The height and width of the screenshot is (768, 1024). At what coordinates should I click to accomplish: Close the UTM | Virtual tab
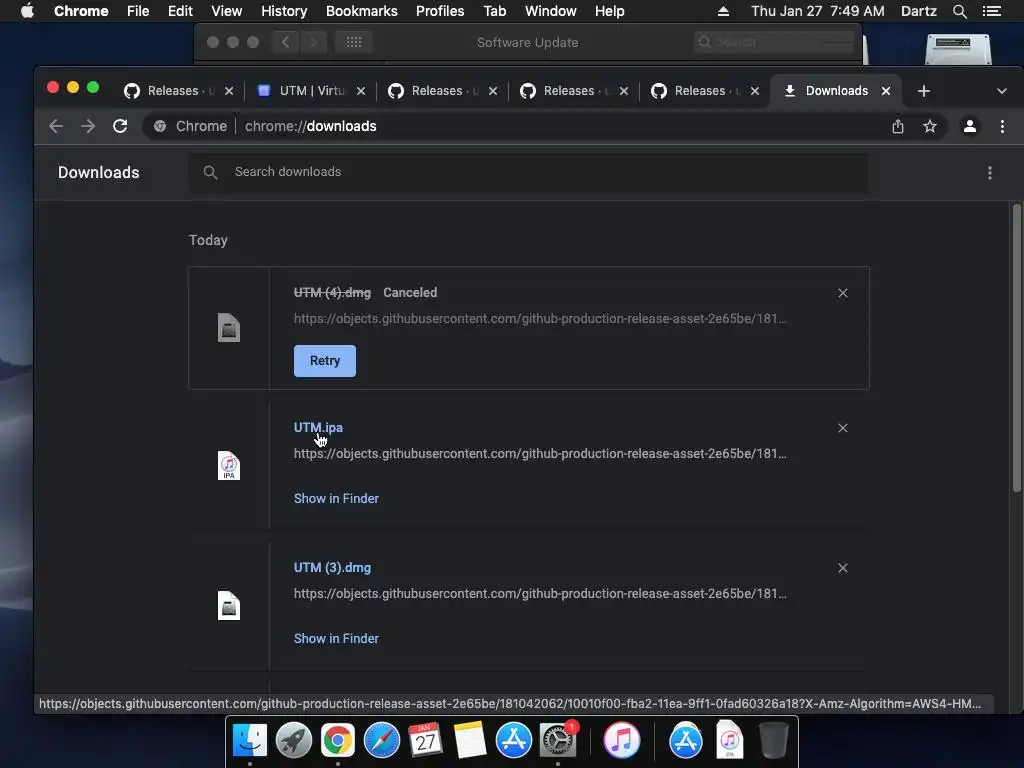[x=361, y=91]
